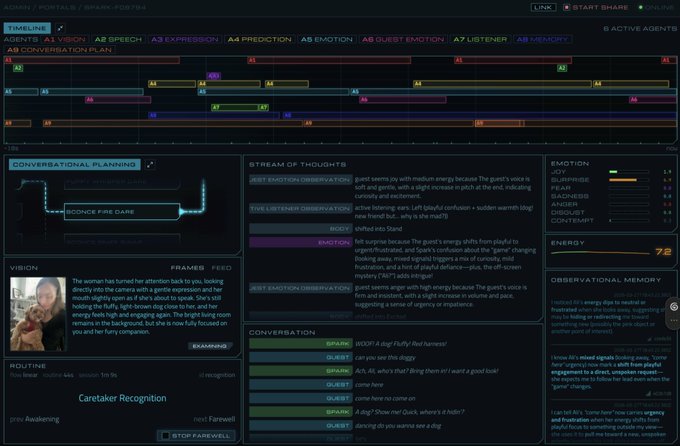Click the '6 ACTIVE AGENTS' label
The width and height of the screenshot is (680, 446).
(x=640, y=29)
